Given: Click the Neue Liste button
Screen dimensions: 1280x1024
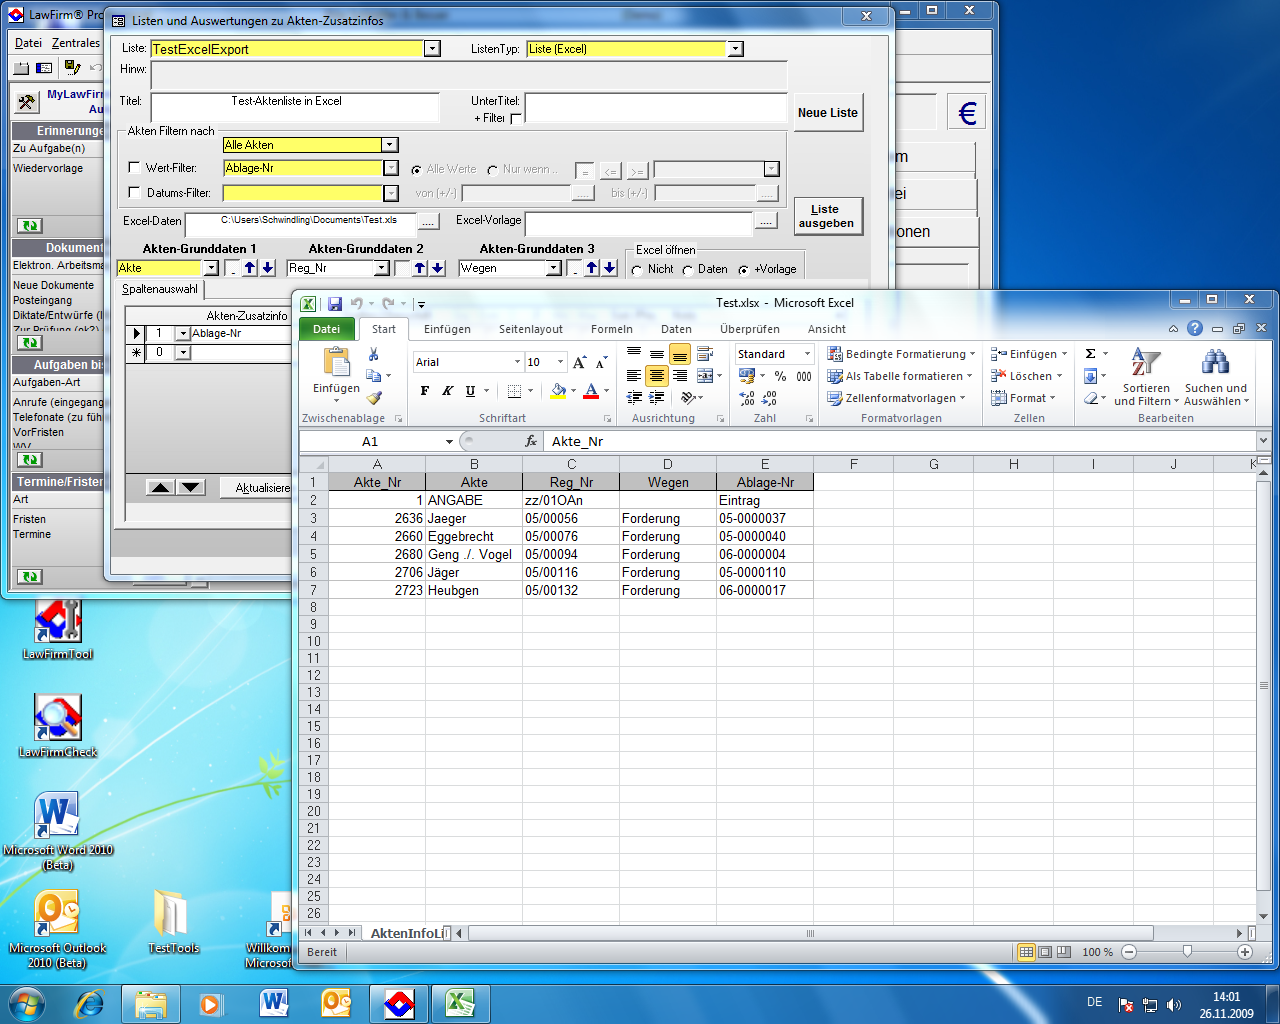Looking at the screenshot, I should click(x=827, y=113).
